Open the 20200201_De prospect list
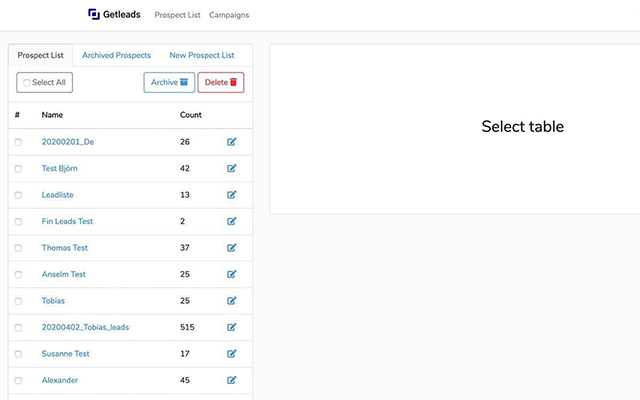This screenshot has width=640, height=400. (68, 142)
